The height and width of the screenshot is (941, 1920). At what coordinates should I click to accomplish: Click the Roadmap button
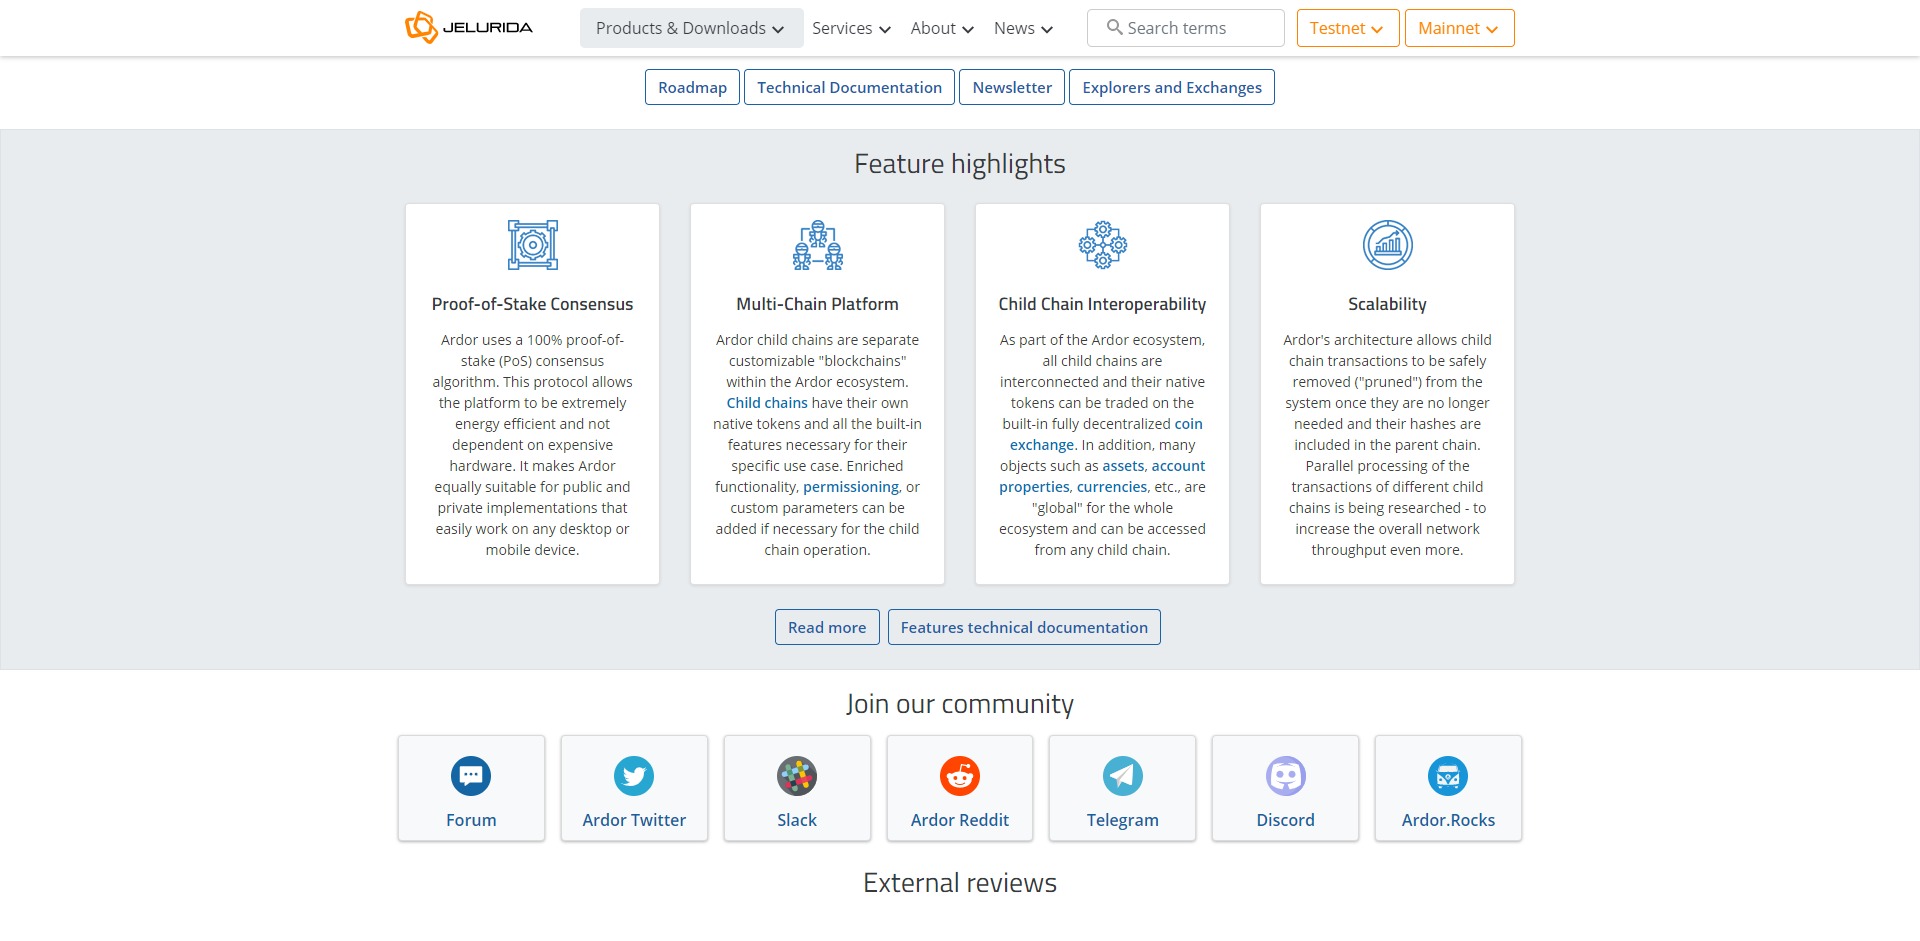coord(692,87)
